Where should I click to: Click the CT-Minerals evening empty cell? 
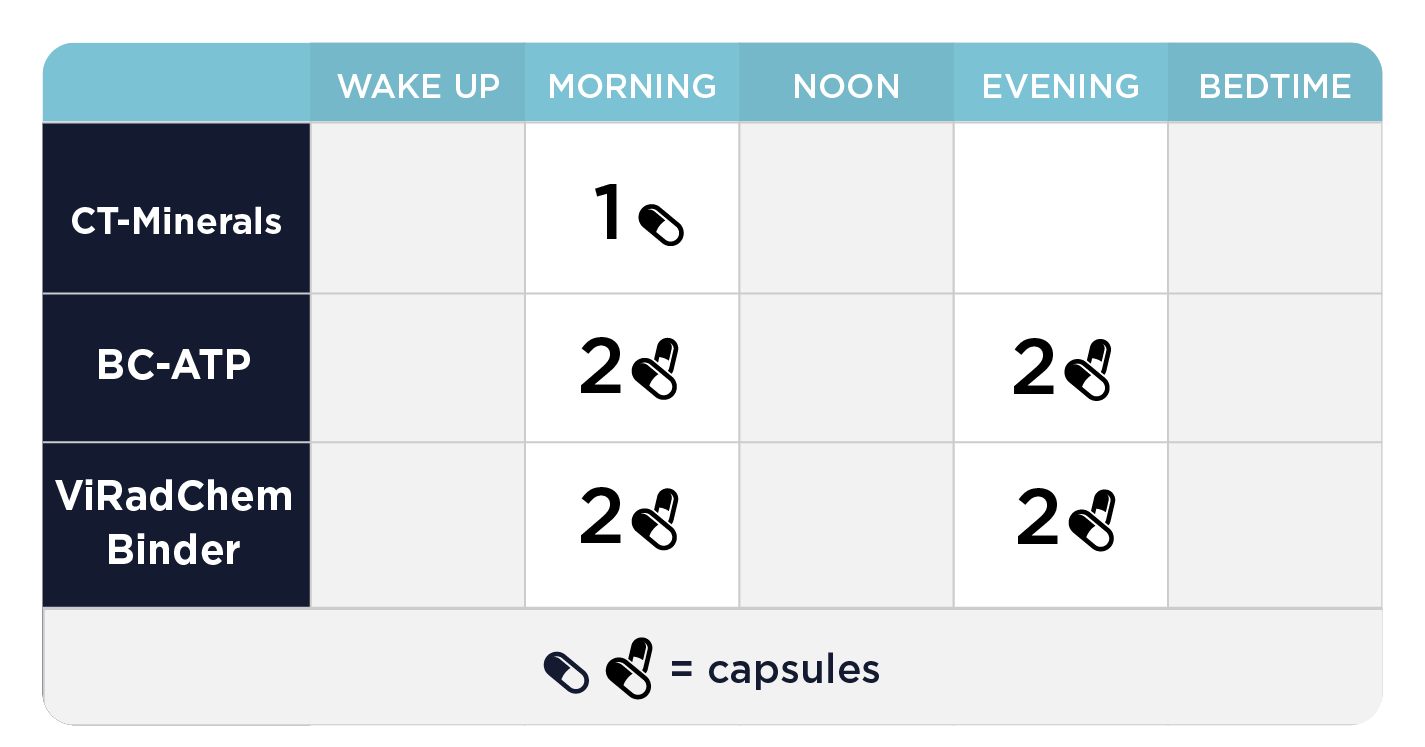[x=1060, y=208]
